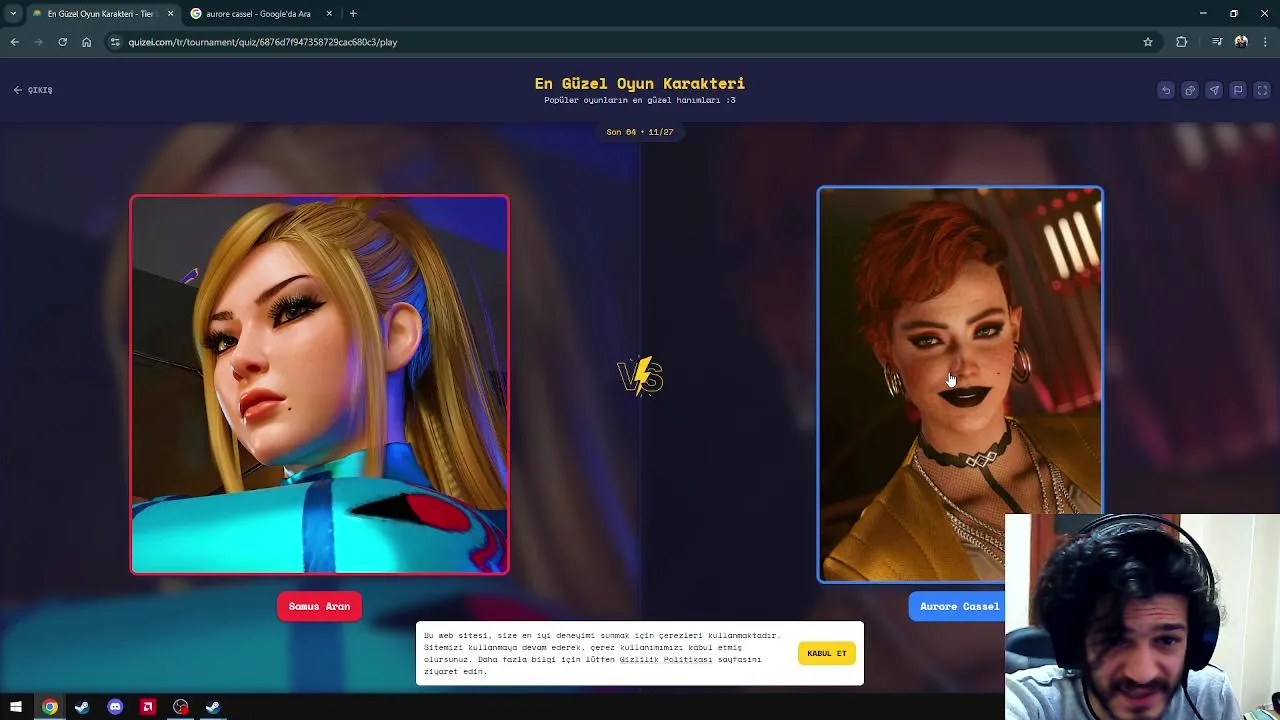Click the Son 64 • 11/27 round indicator
This screenshot has height=720, width=1280.
point(640,132)
